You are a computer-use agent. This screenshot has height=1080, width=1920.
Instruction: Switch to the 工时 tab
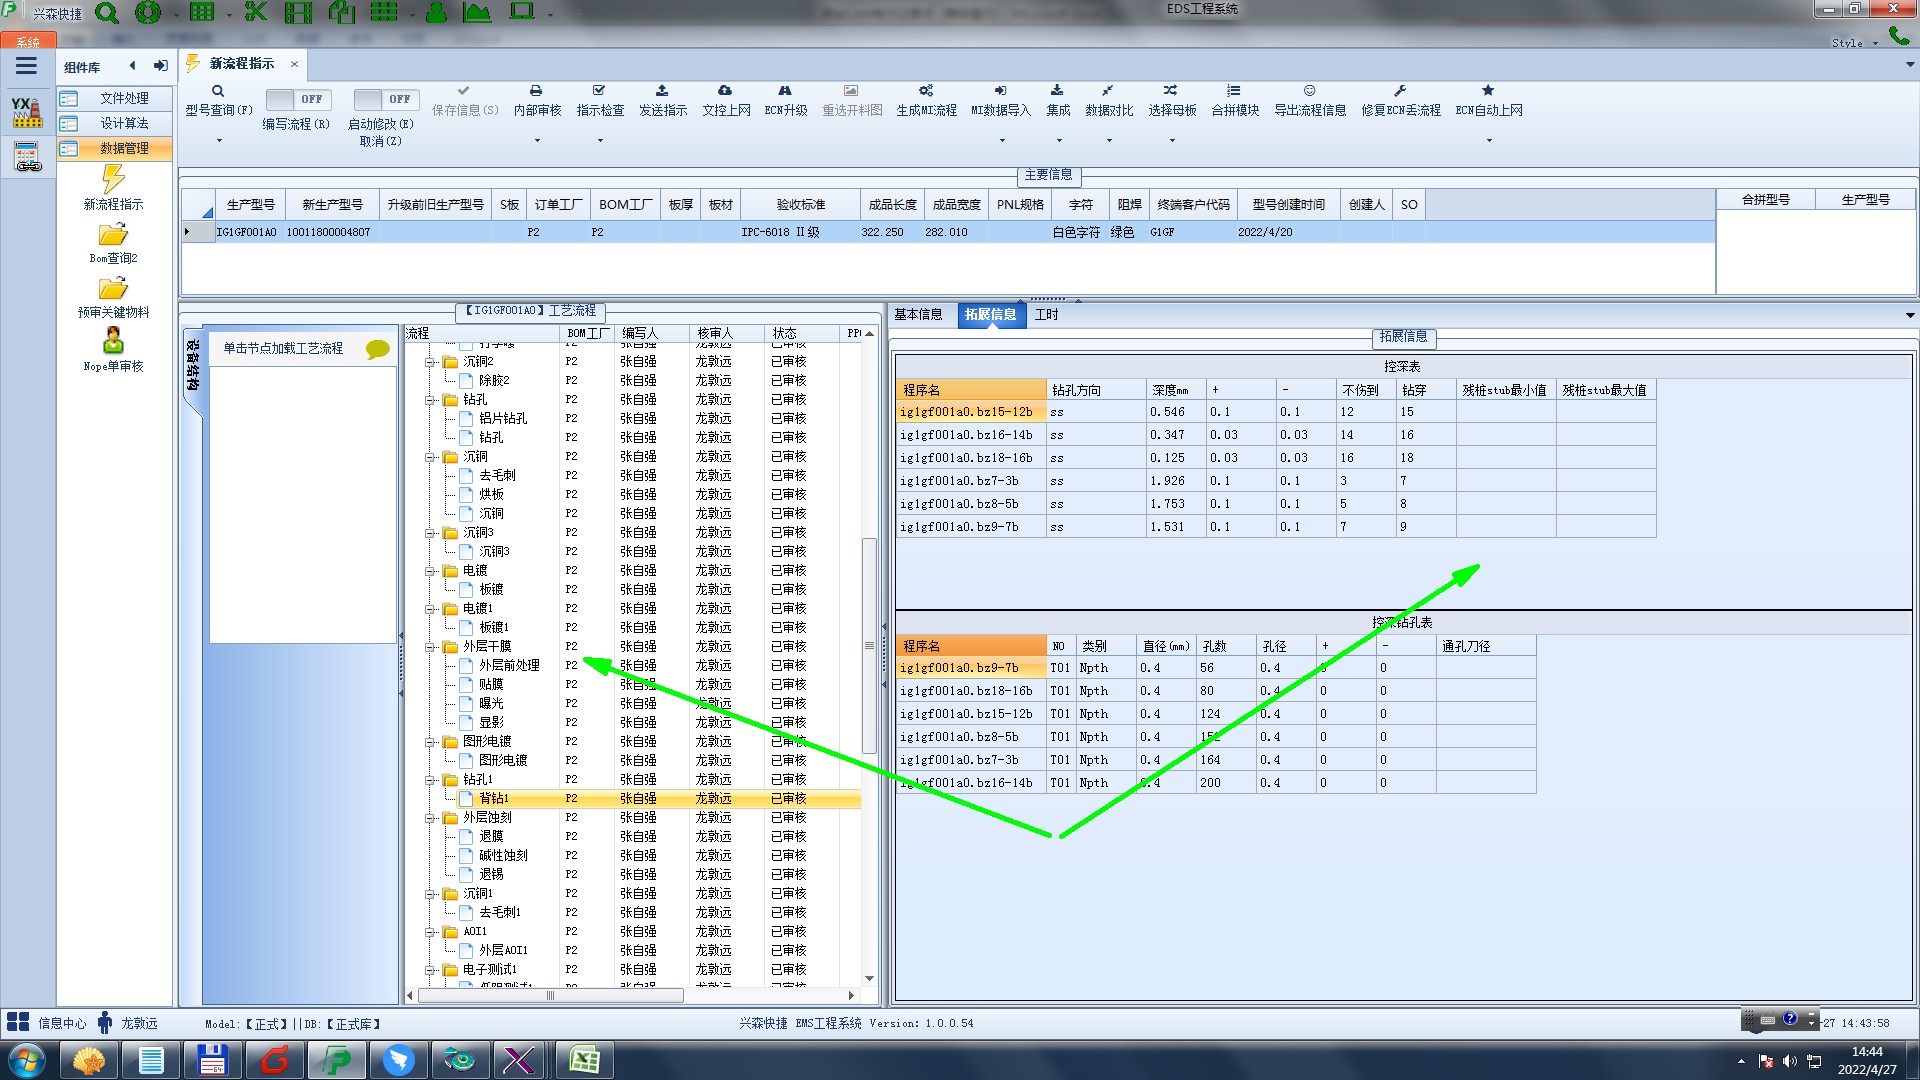(1046, 315)
